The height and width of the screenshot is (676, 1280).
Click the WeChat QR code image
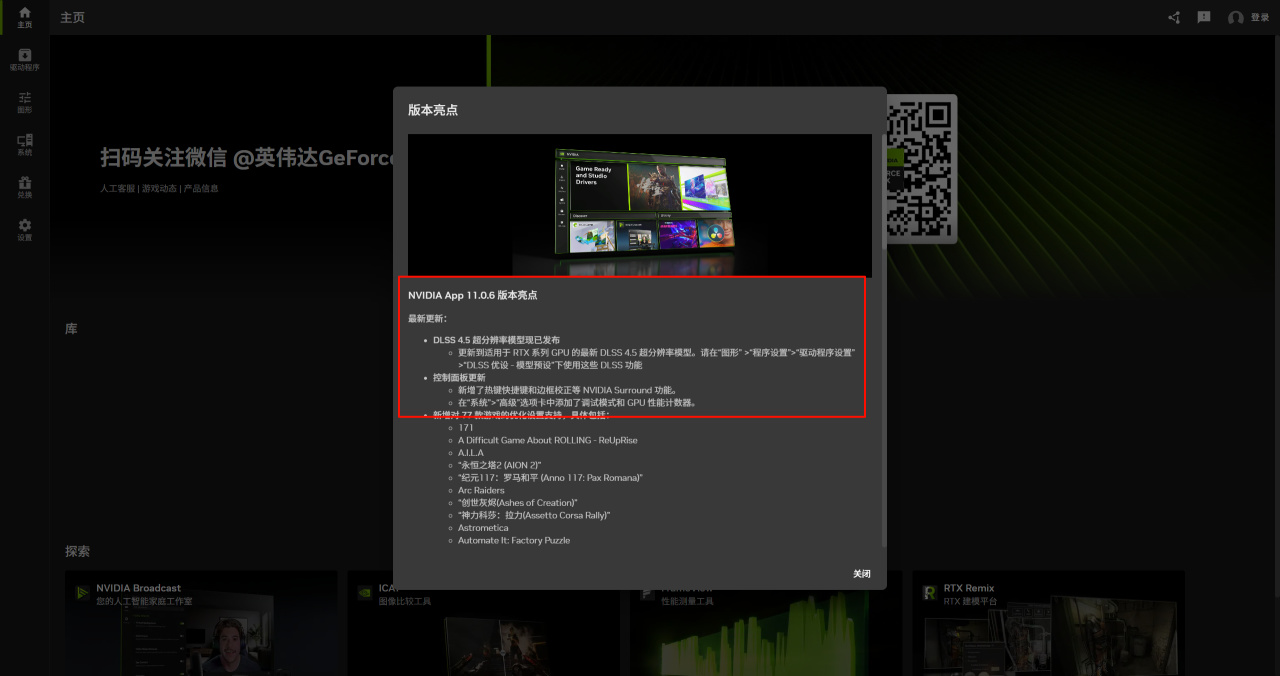tap(920, 169)
